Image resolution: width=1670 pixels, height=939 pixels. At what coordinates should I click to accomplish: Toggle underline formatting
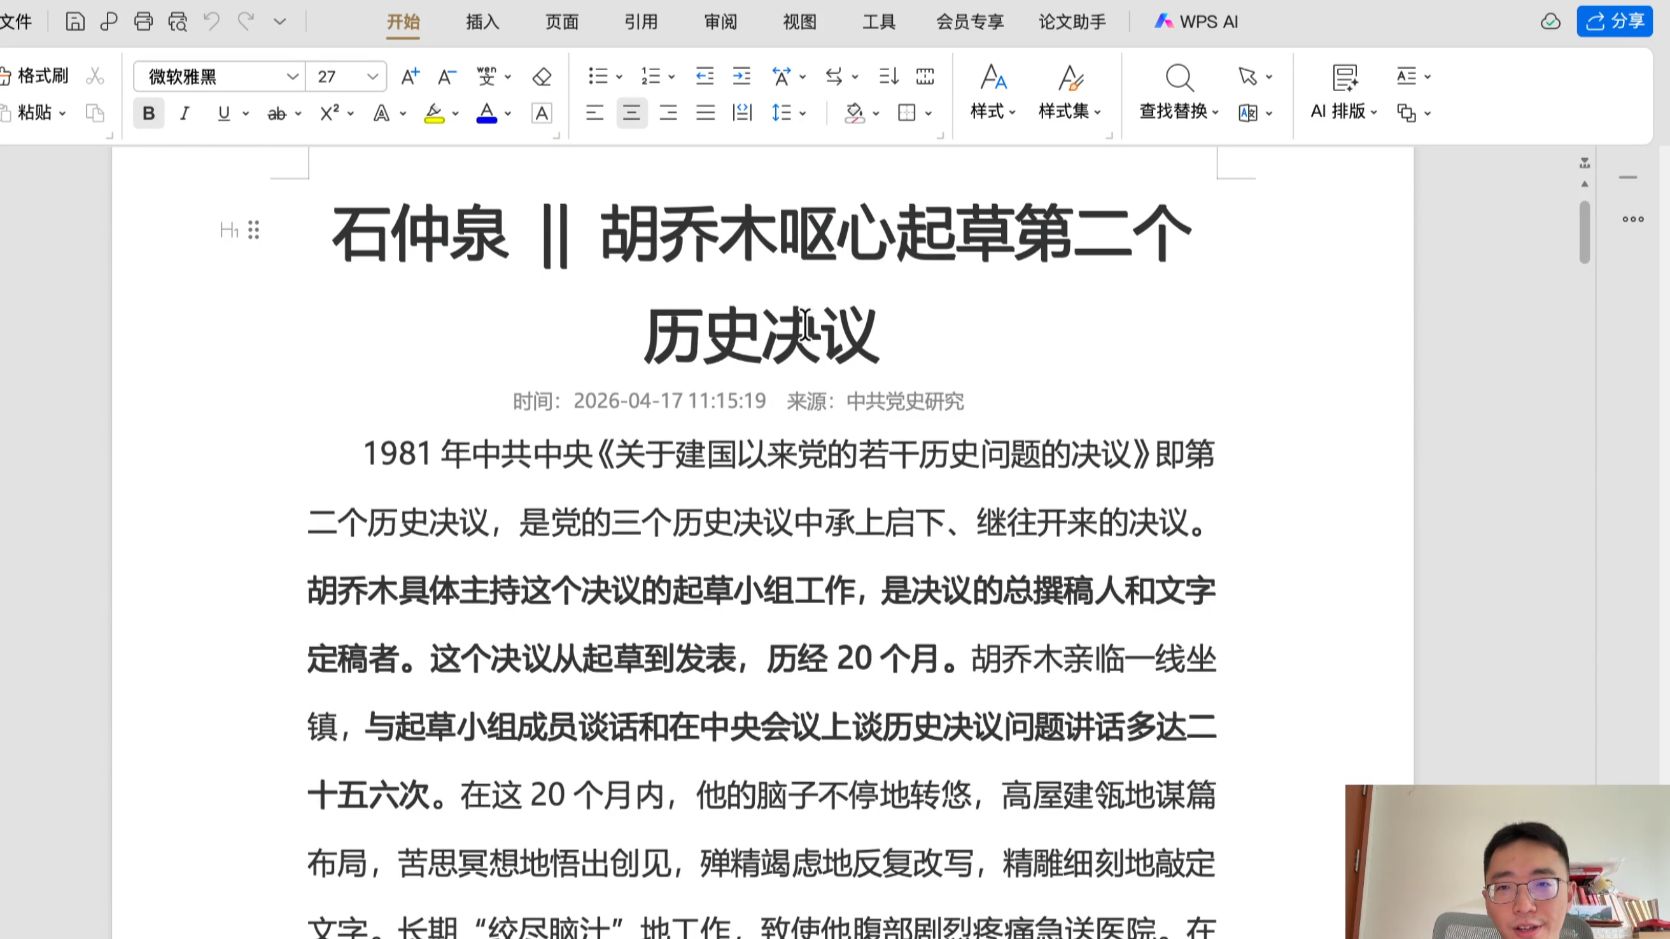223,113
